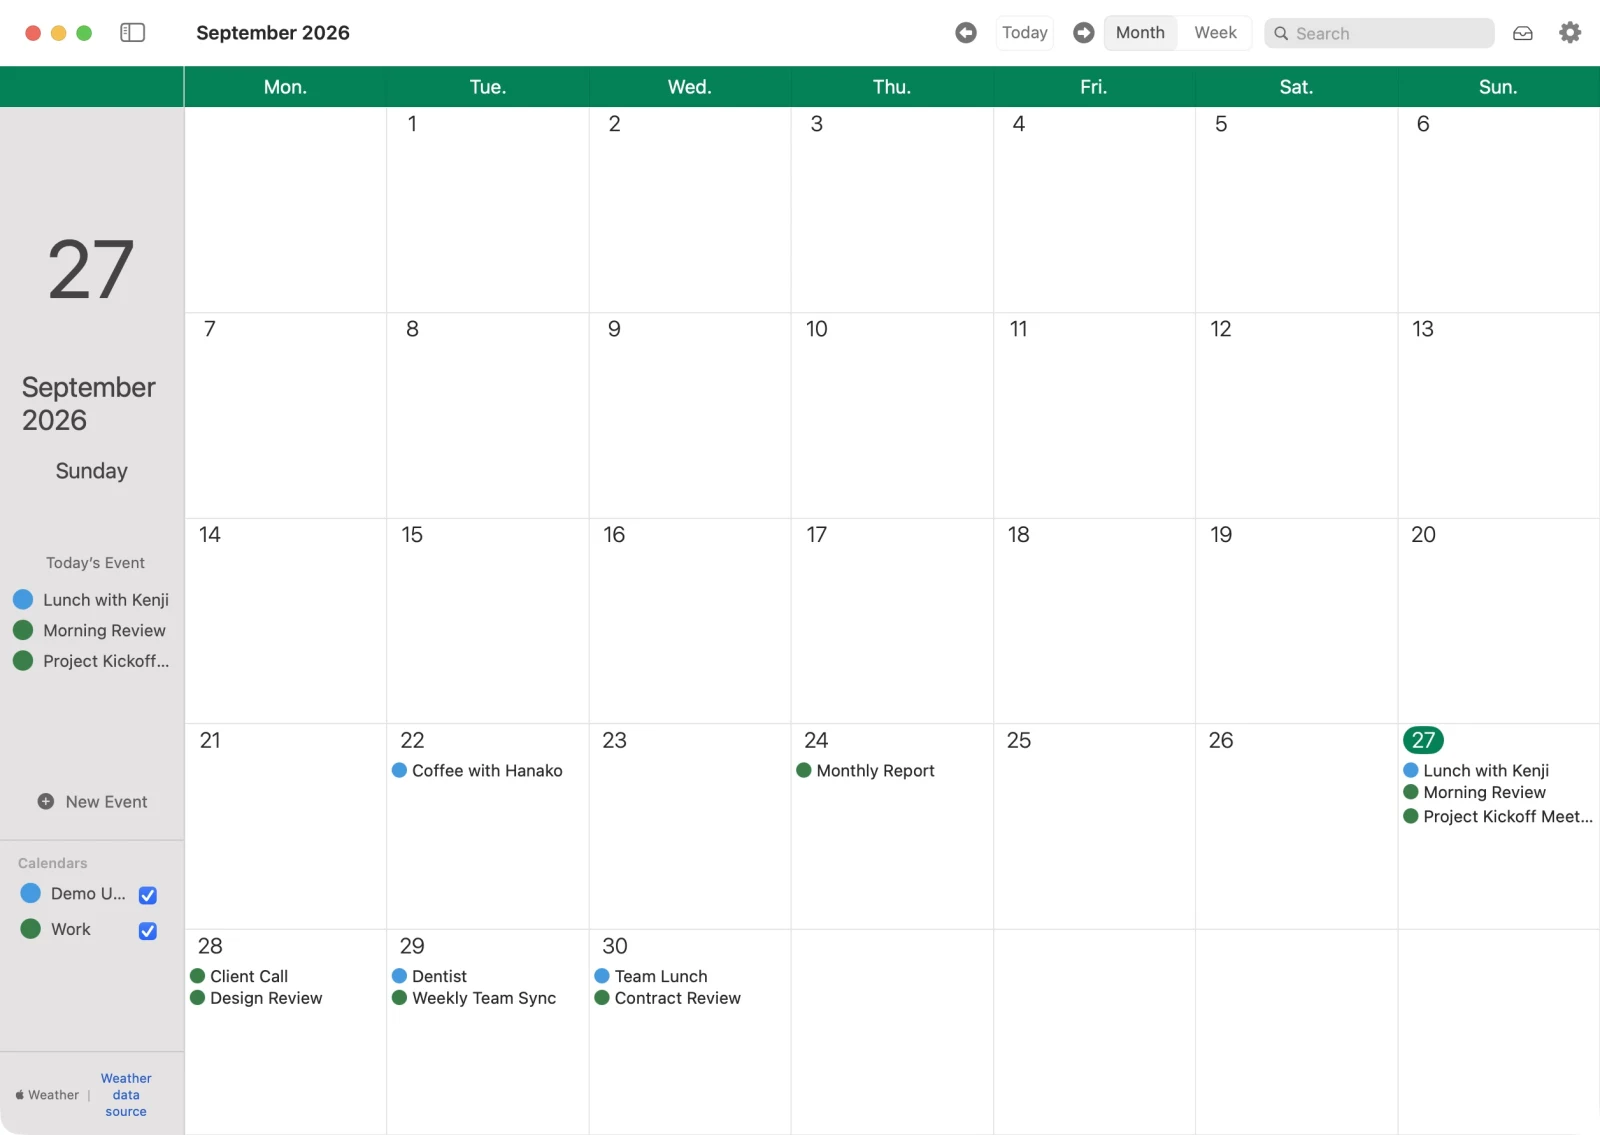Open Lunch with Kenji in the 27th cell
This screenshot has height=1135, width=1600.
click(1476, 770)
